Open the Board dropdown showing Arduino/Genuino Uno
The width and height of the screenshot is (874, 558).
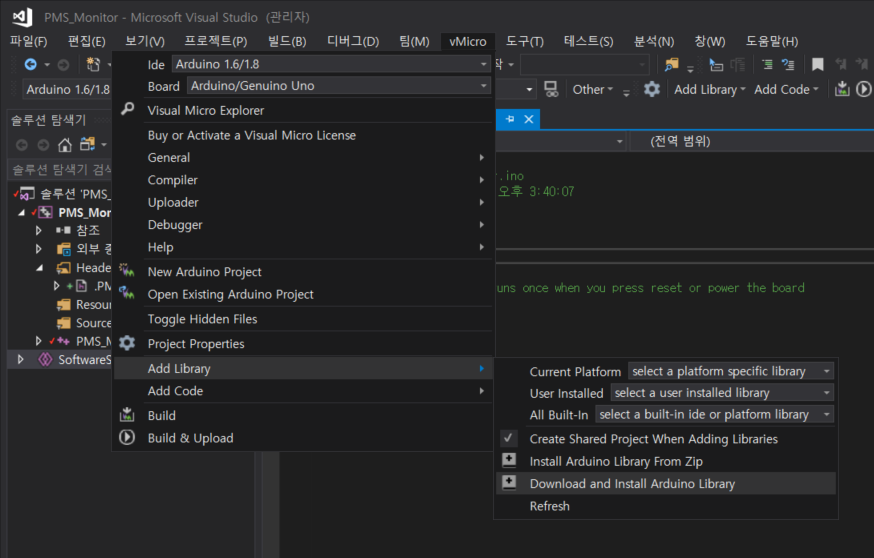click(339, 86)
